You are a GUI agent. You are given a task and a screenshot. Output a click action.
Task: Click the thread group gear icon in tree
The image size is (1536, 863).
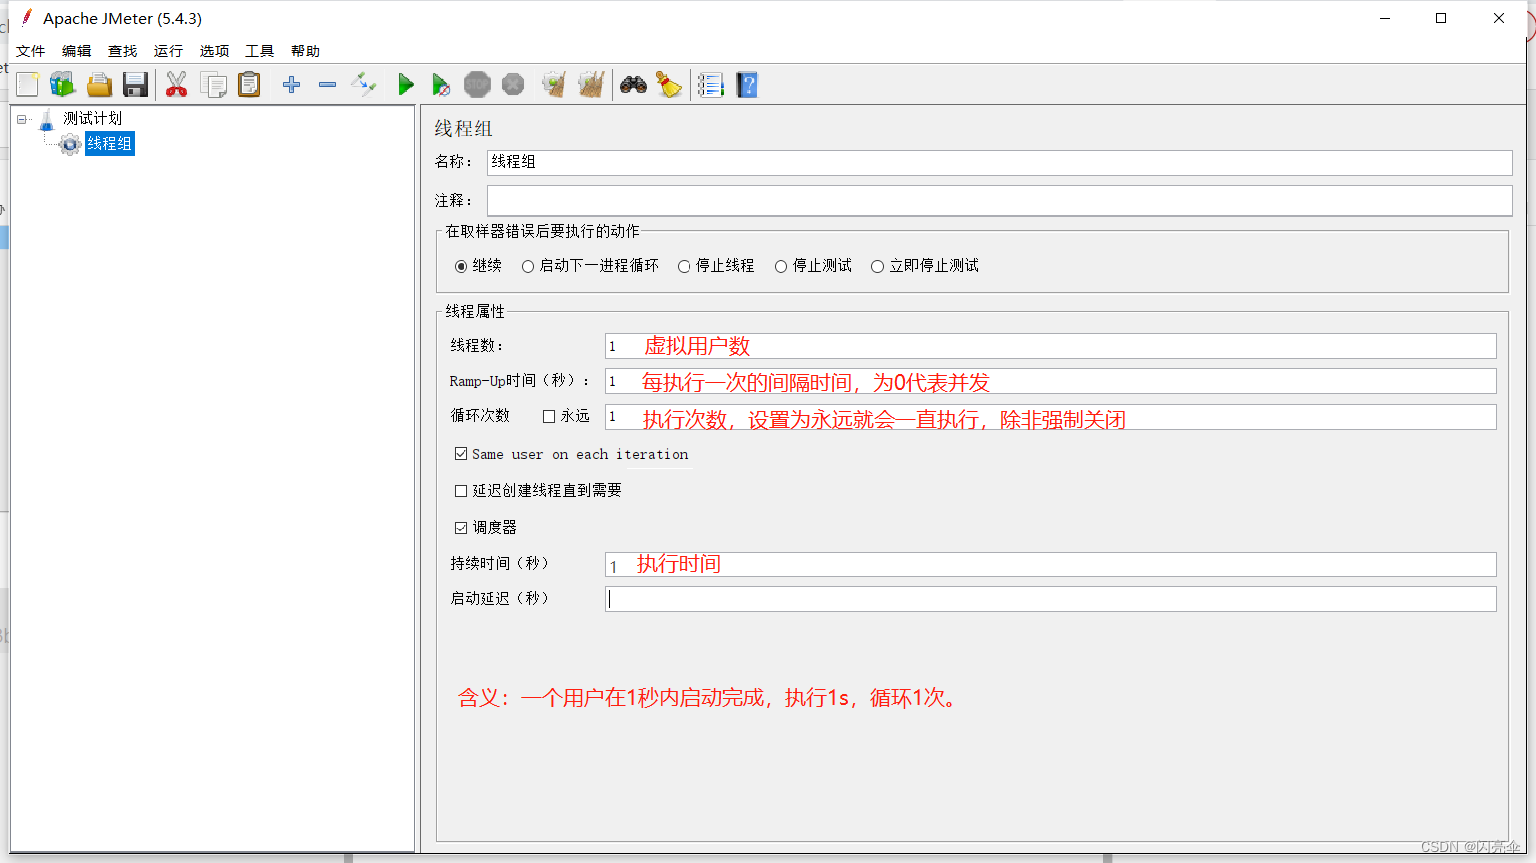point(70,144)
